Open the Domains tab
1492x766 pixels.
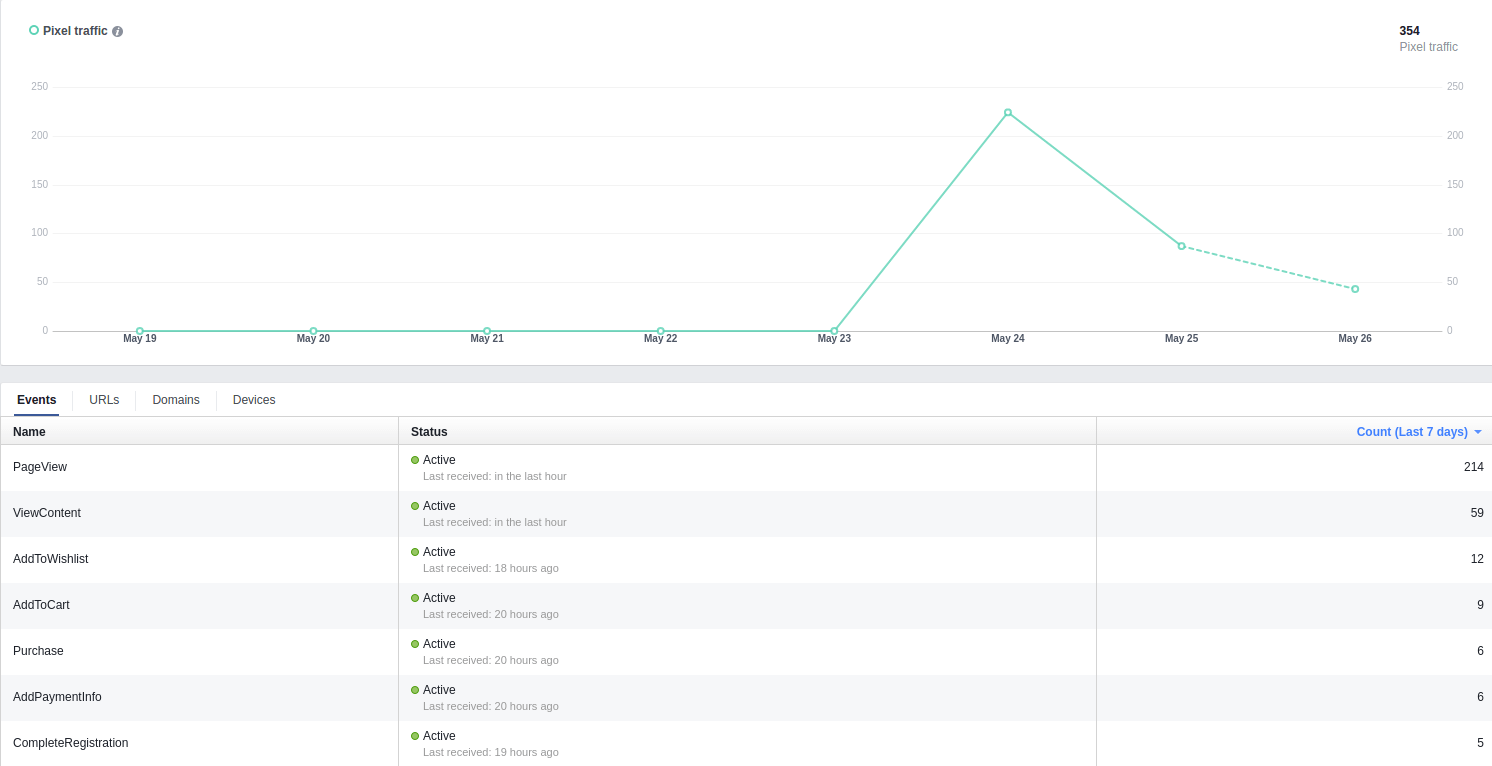coord(176,400)
